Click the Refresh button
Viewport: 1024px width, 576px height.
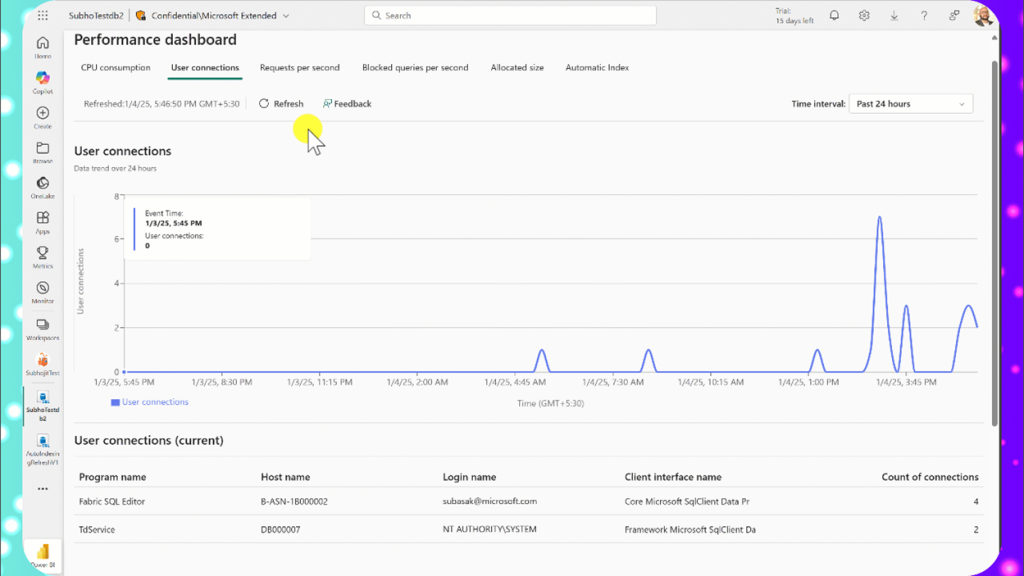(x=281, y=104)
